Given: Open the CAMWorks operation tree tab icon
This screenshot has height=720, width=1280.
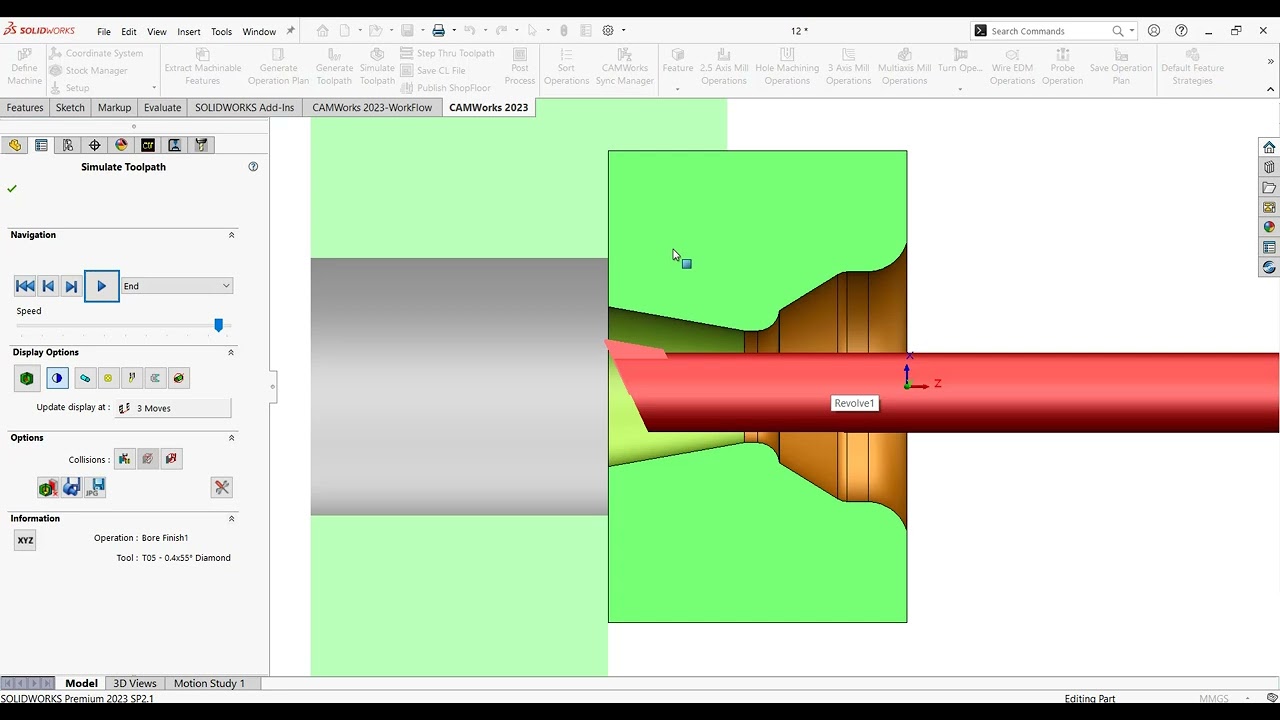Looking at the screenshot, I should [174, 145].
